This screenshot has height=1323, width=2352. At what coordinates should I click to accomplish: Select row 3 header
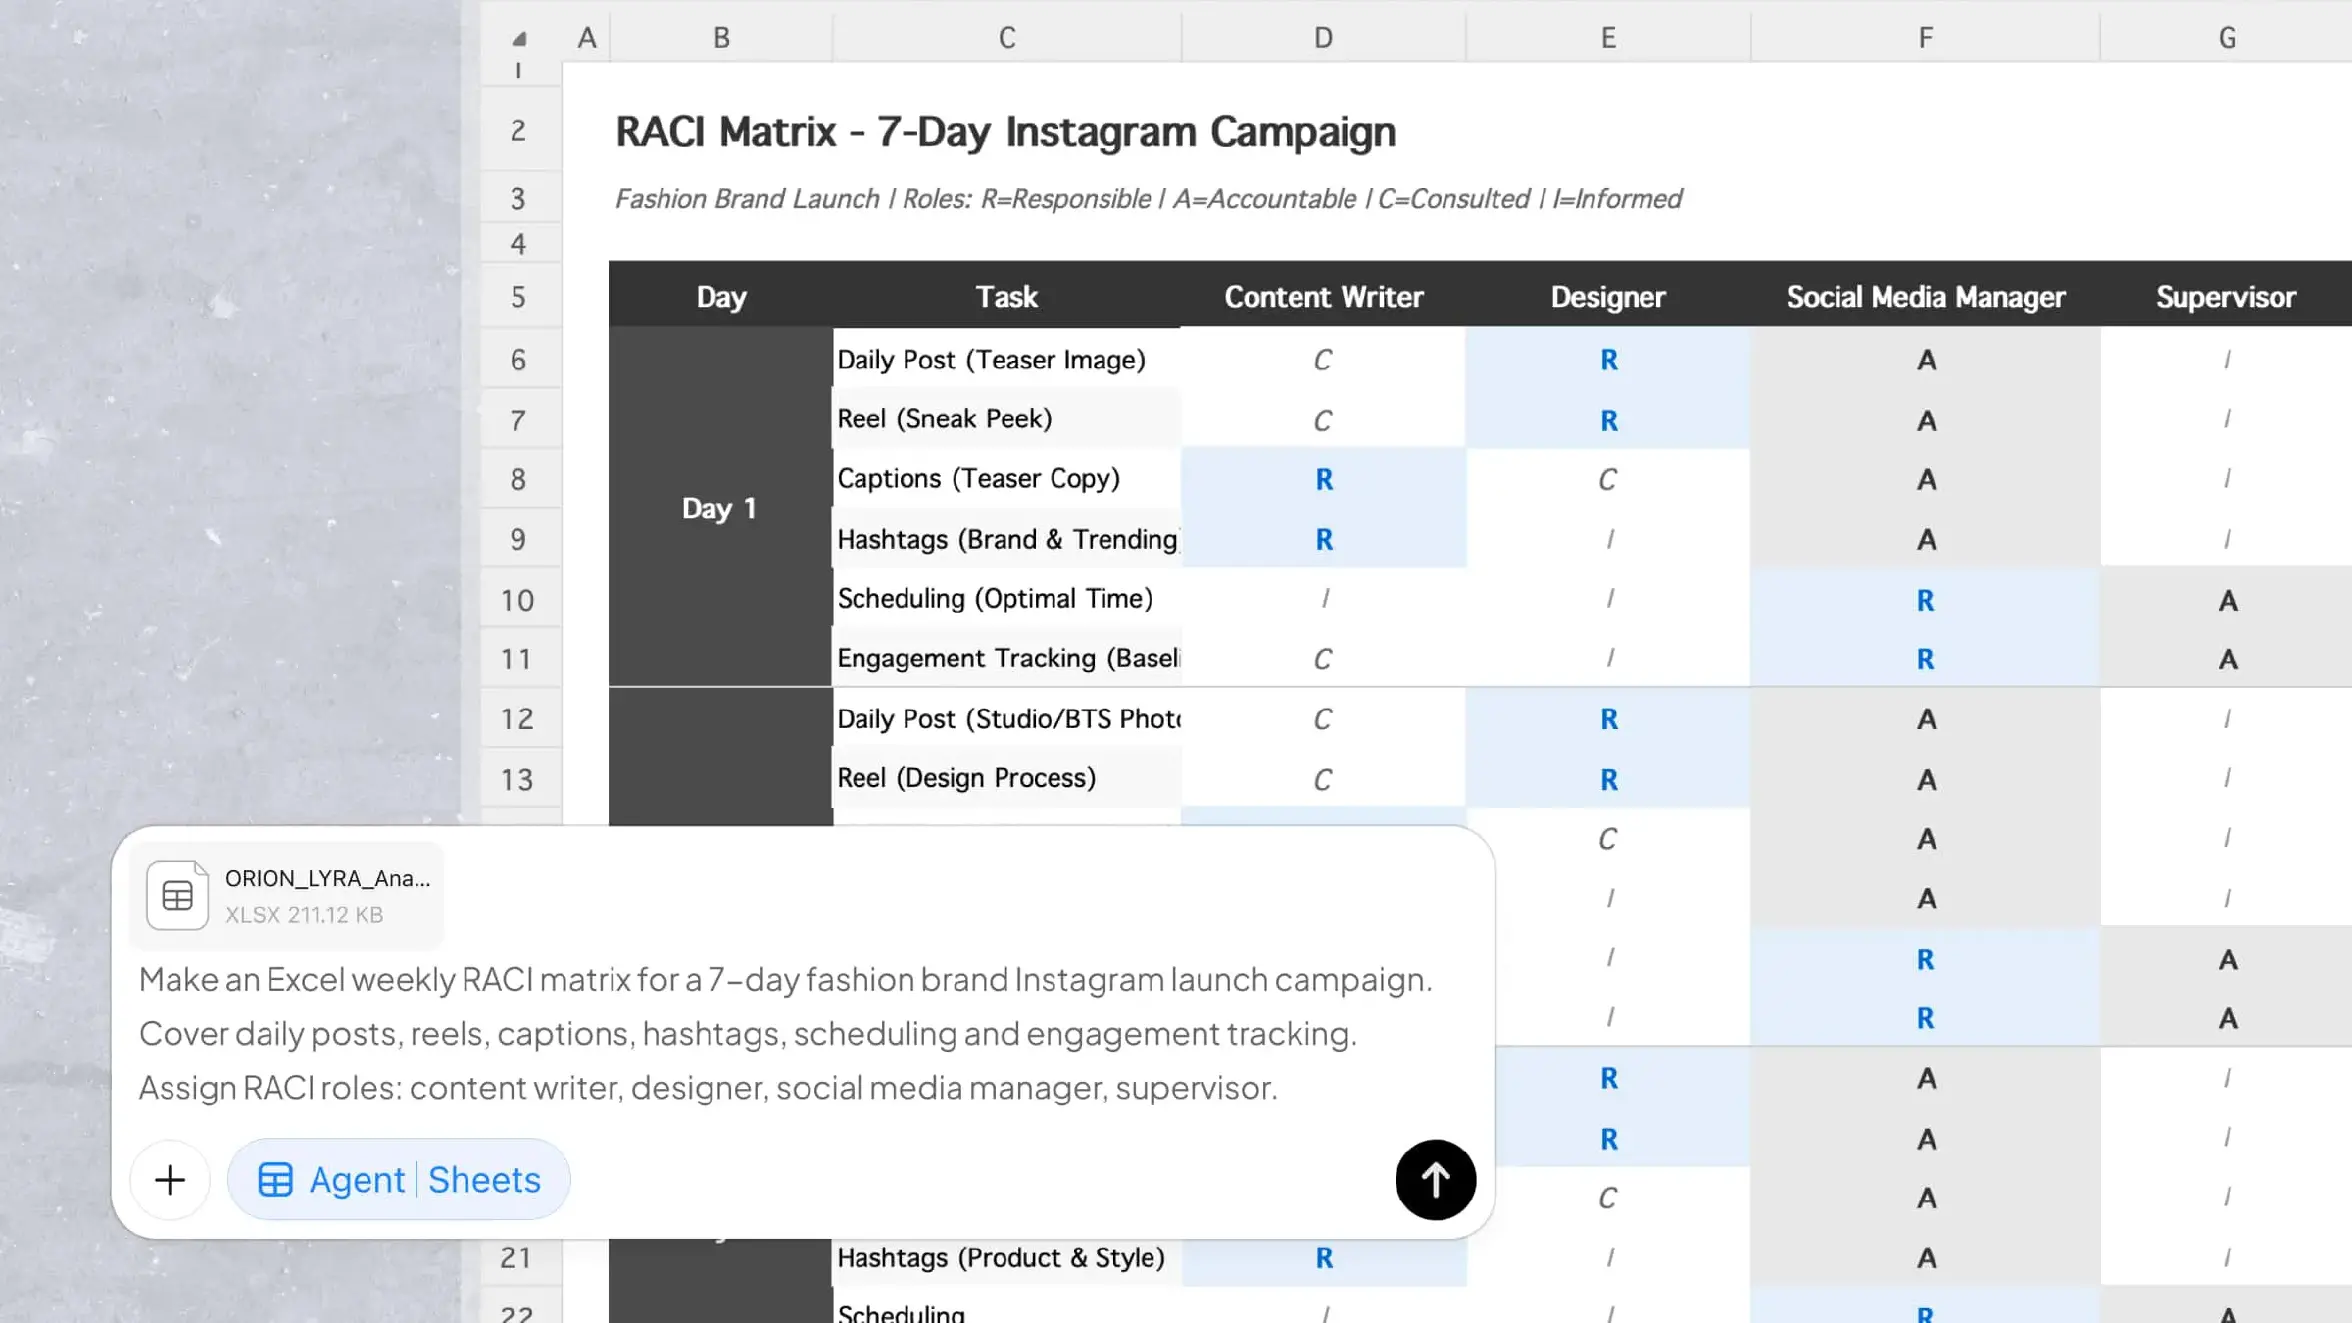coord(518,198)
